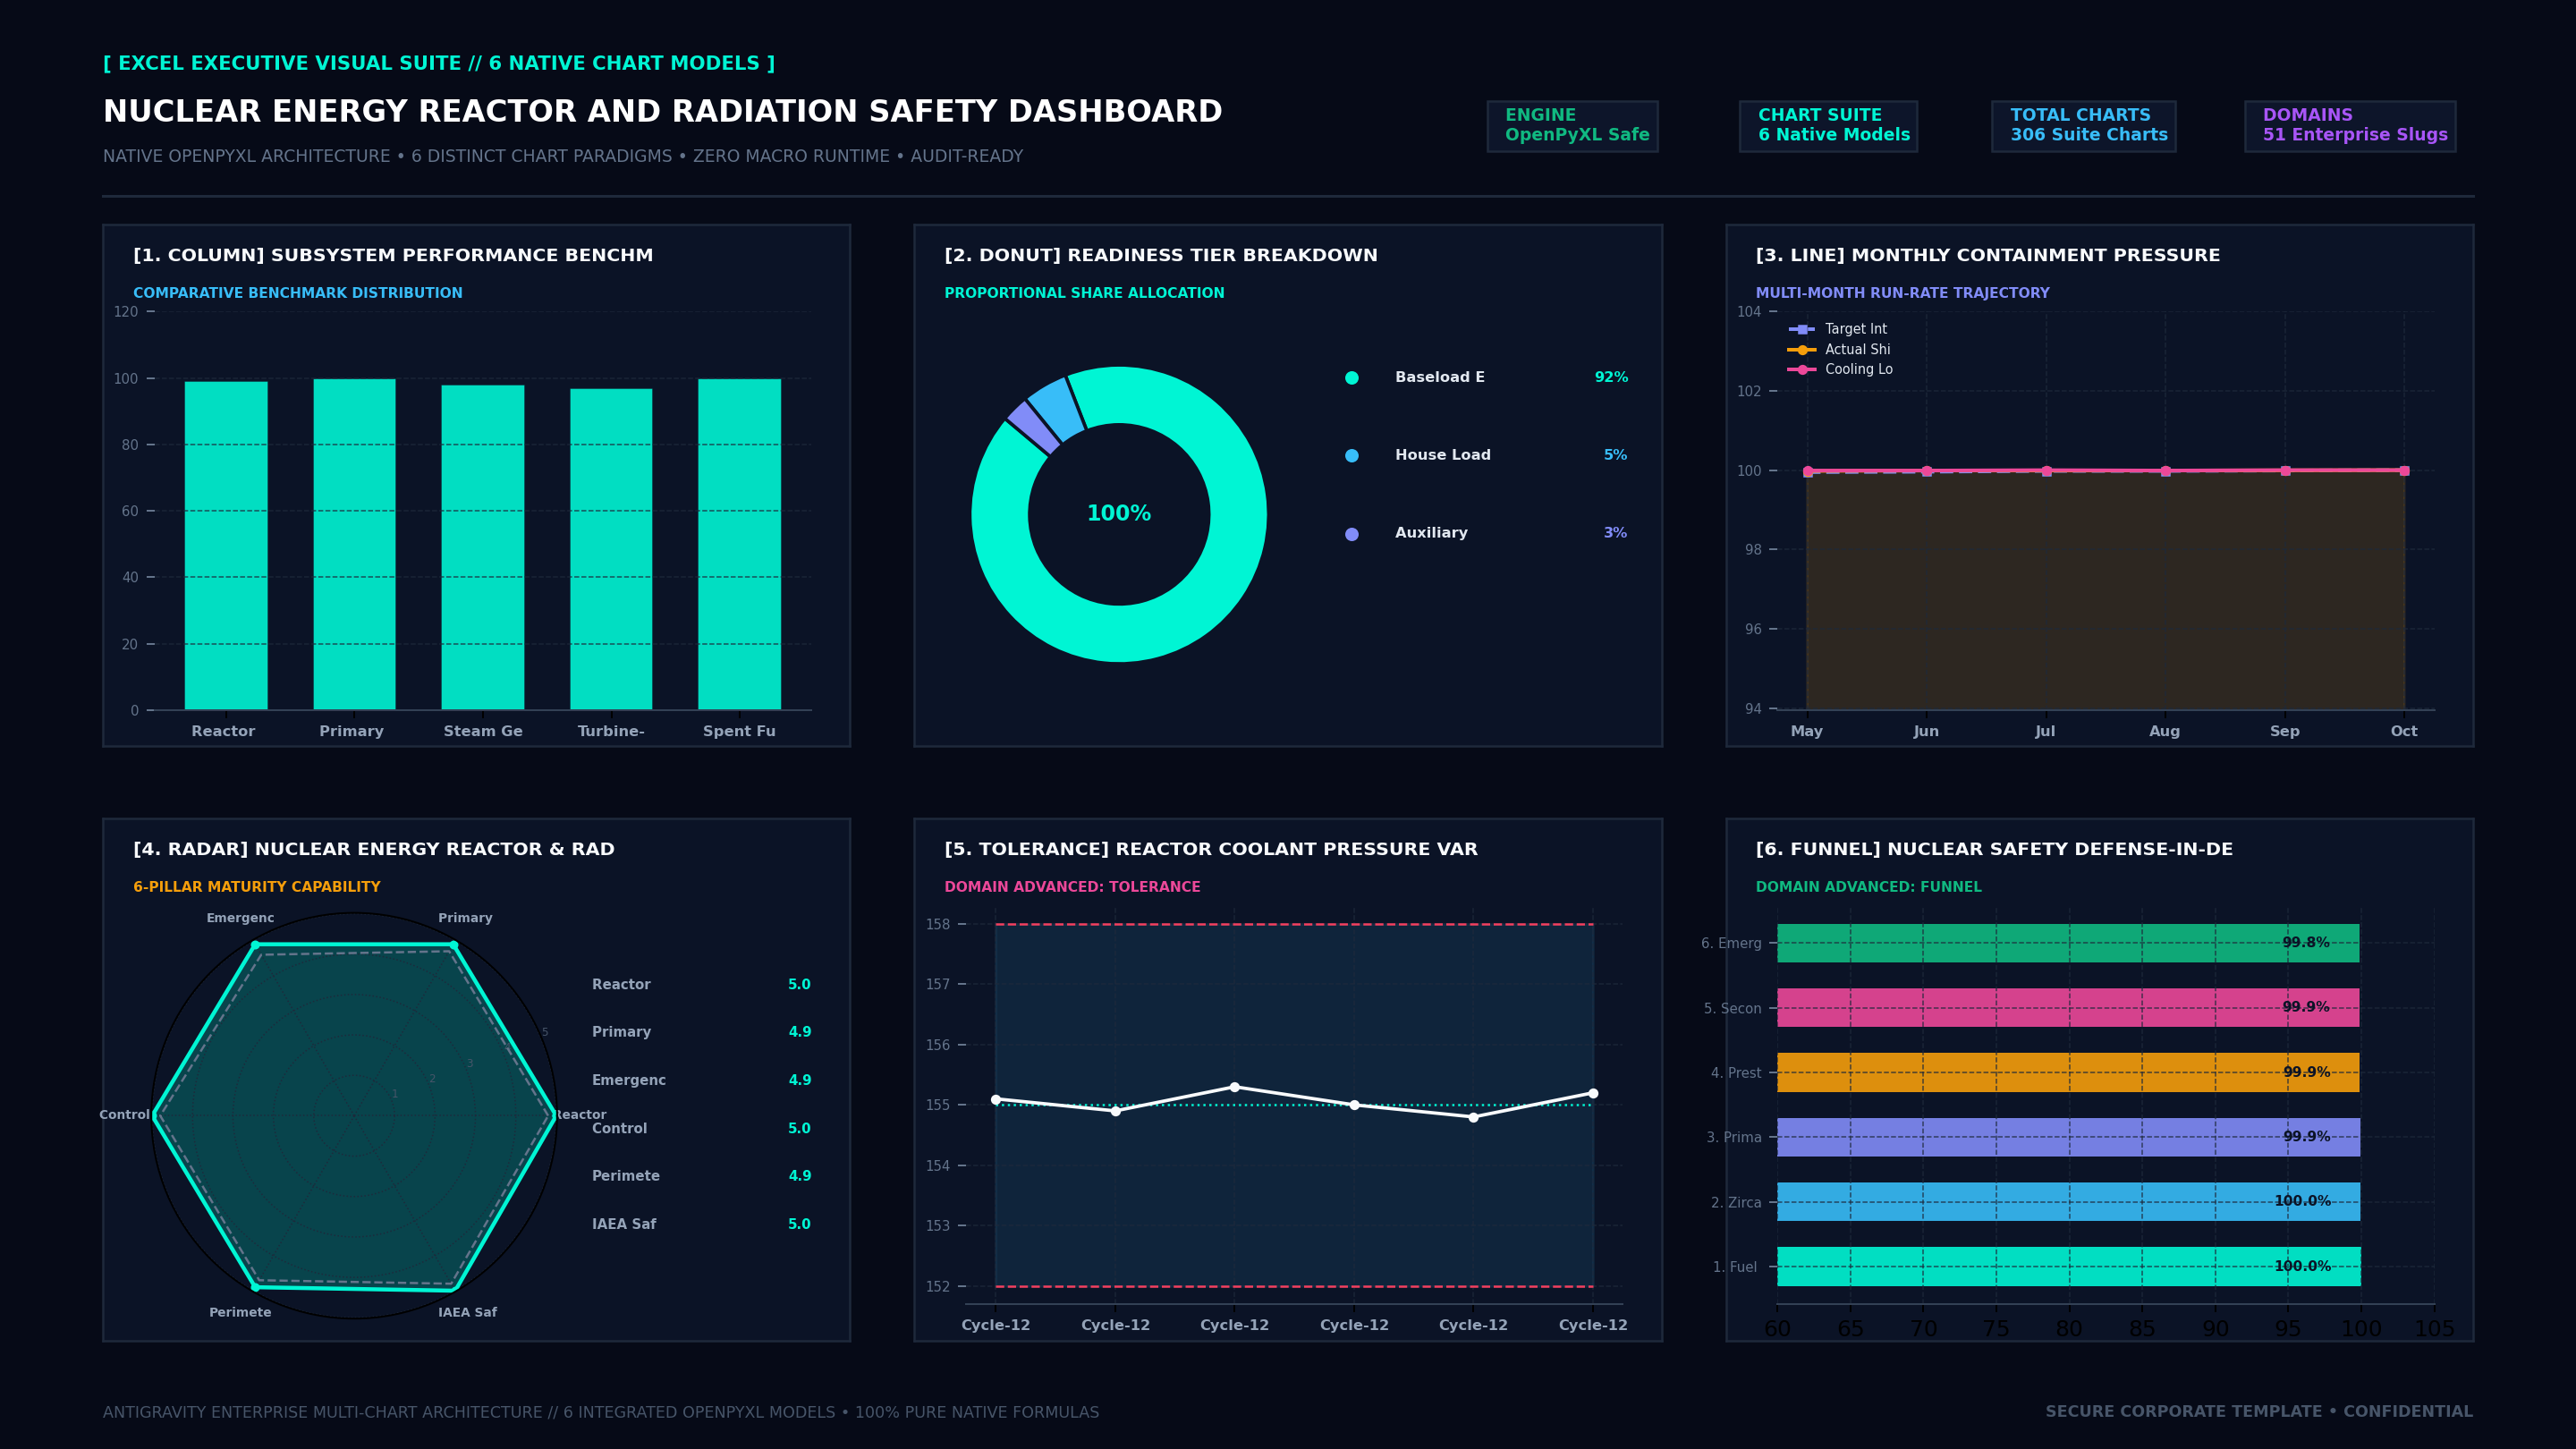Click the May data point on the line chart
This screenshot has width=2576, height=1449.
tap(1807, 471)
